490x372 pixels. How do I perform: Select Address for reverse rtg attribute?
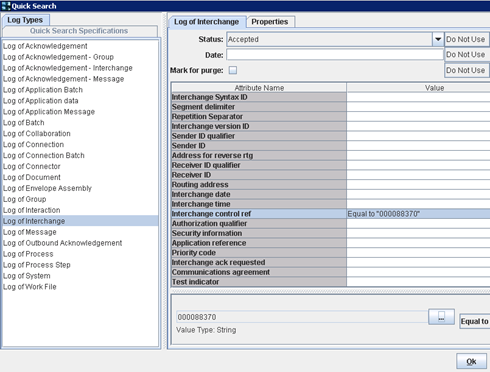click(259, 155)
